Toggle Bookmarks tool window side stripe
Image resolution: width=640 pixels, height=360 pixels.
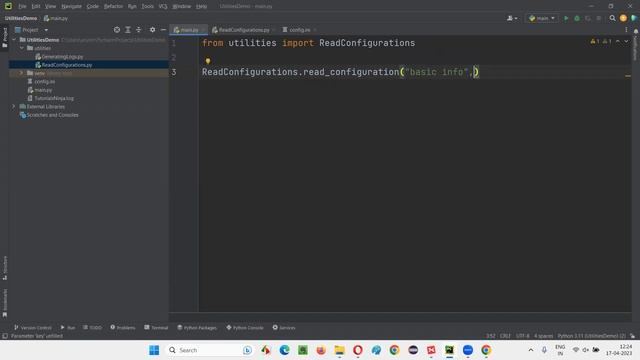tap(4, 303)
